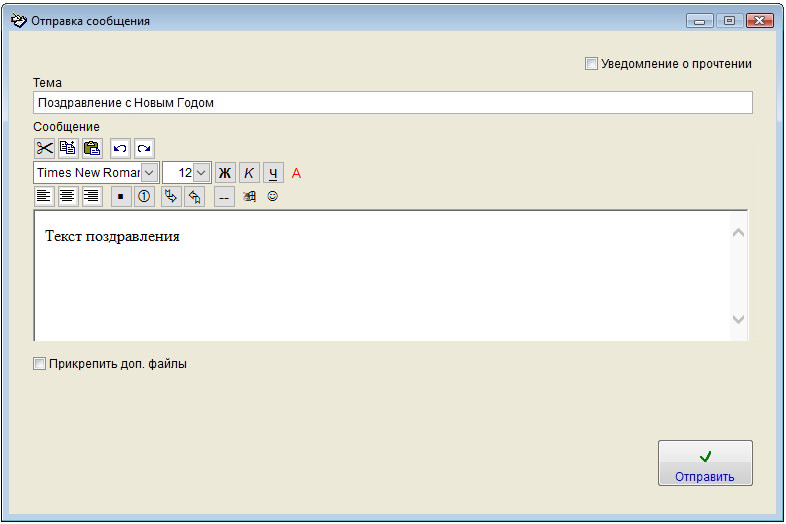Insert a numbered list
Screen dimensions: 786x524
(144, 196)
